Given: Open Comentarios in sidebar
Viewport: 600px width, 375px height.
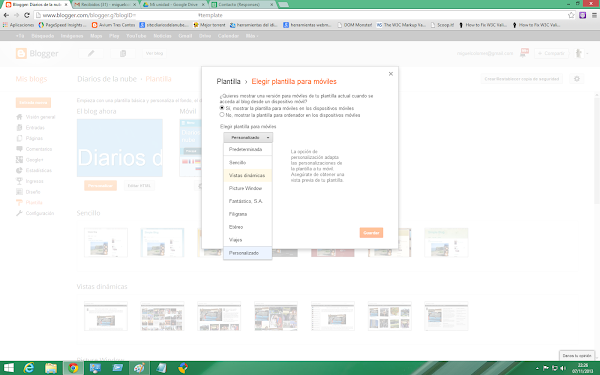Looking at the screenshot, I should click(x=34, y=149).
